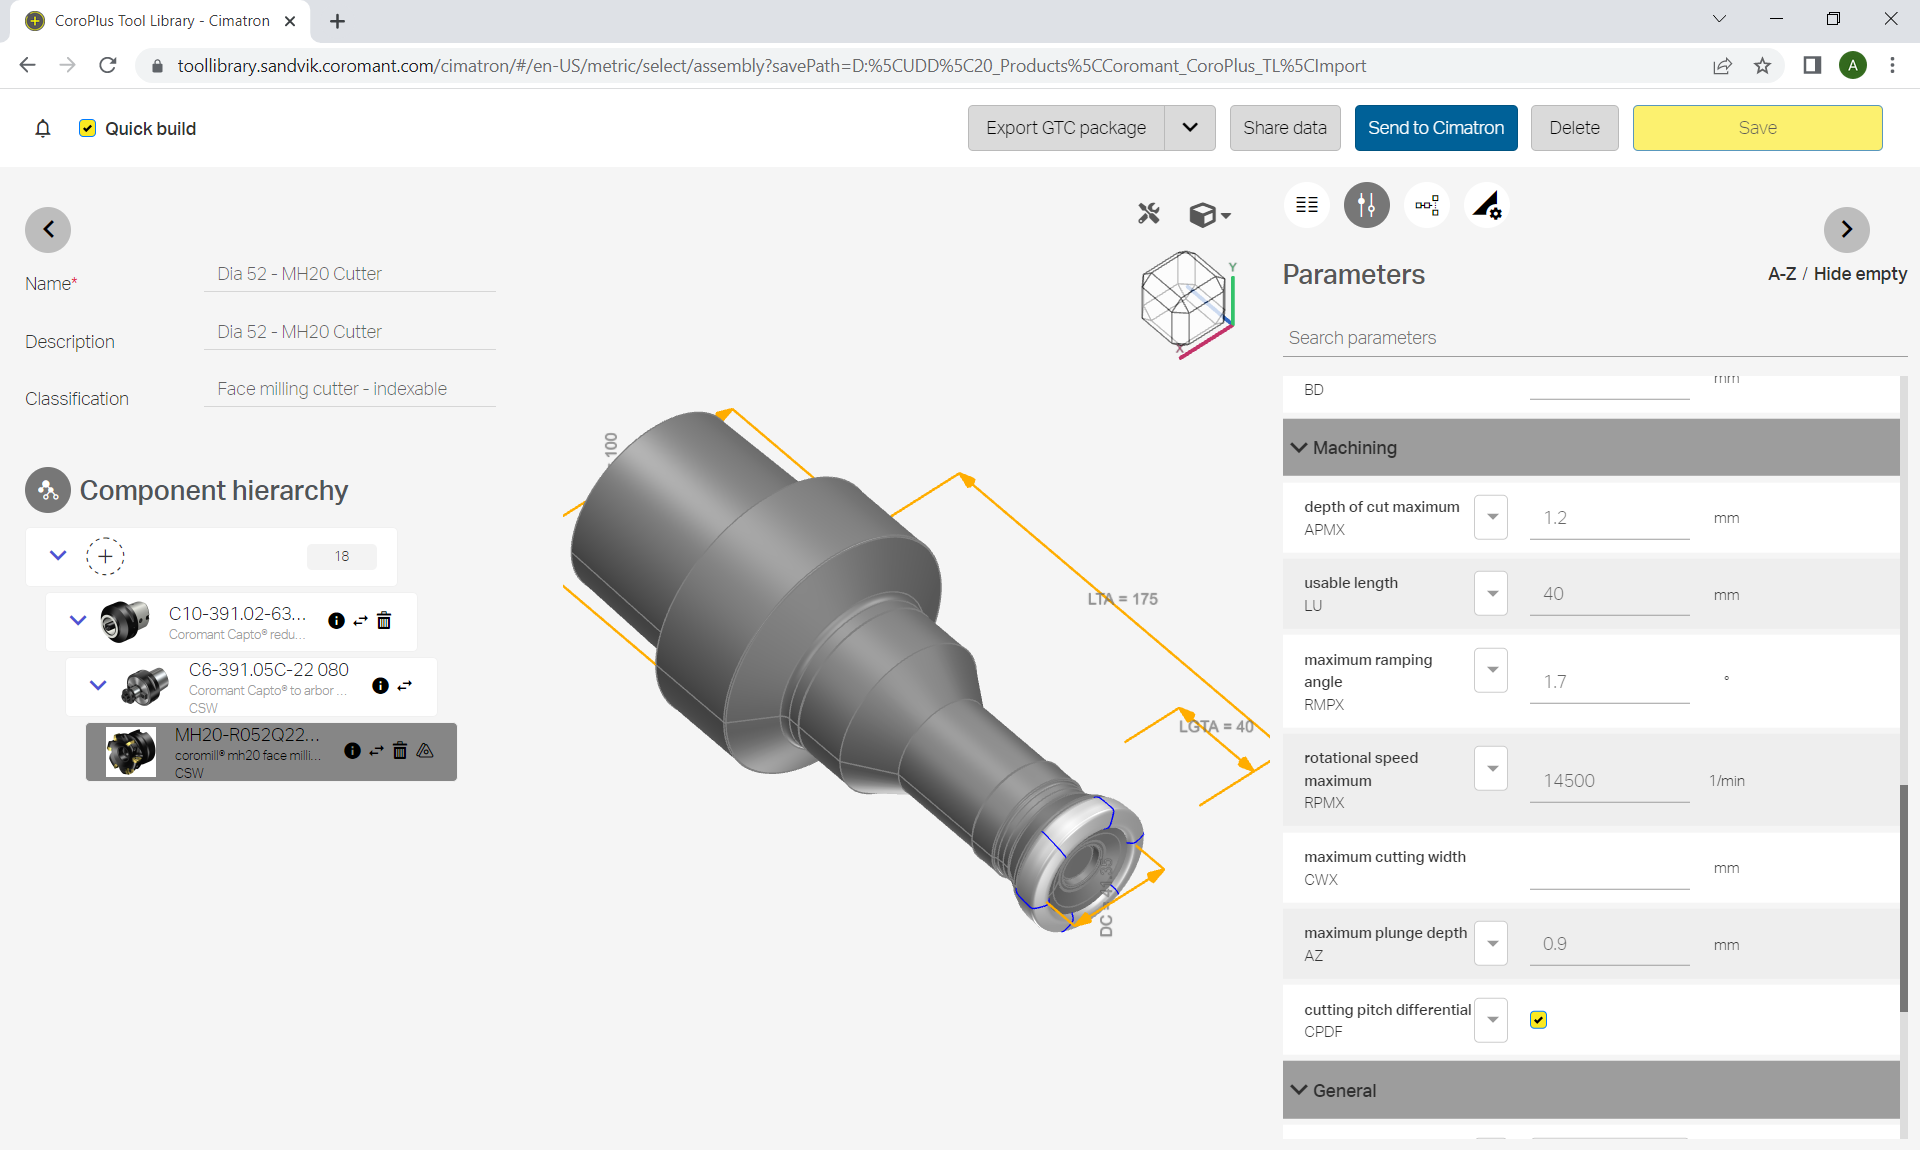The image size is (1920, 1150).
Task: Expand the Machining parameters section
Action: coord(1300,446)
